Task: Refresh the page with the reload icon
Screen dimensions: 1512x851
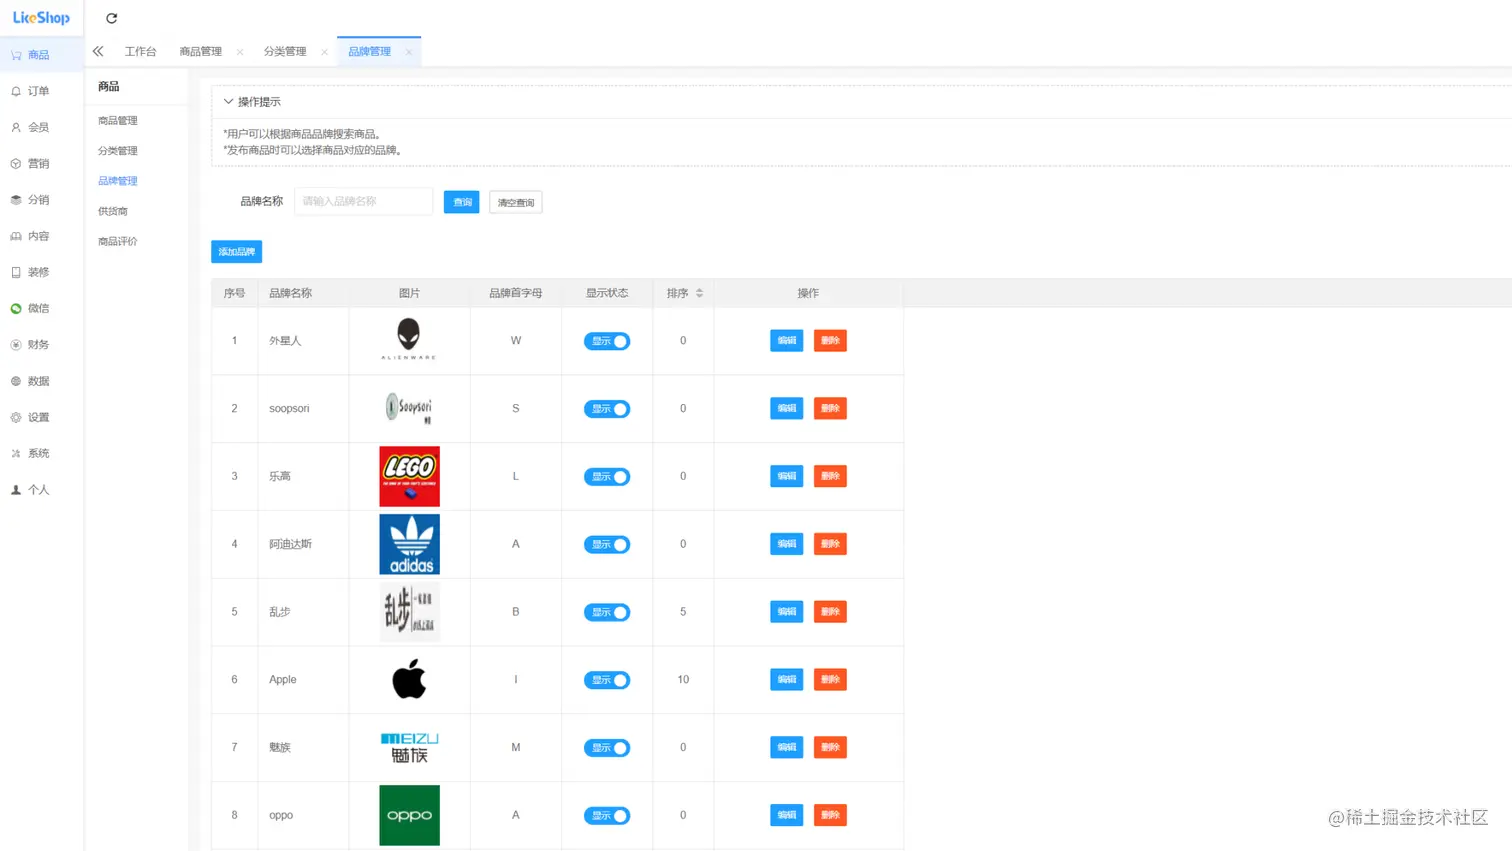Action: coord(112,18)
